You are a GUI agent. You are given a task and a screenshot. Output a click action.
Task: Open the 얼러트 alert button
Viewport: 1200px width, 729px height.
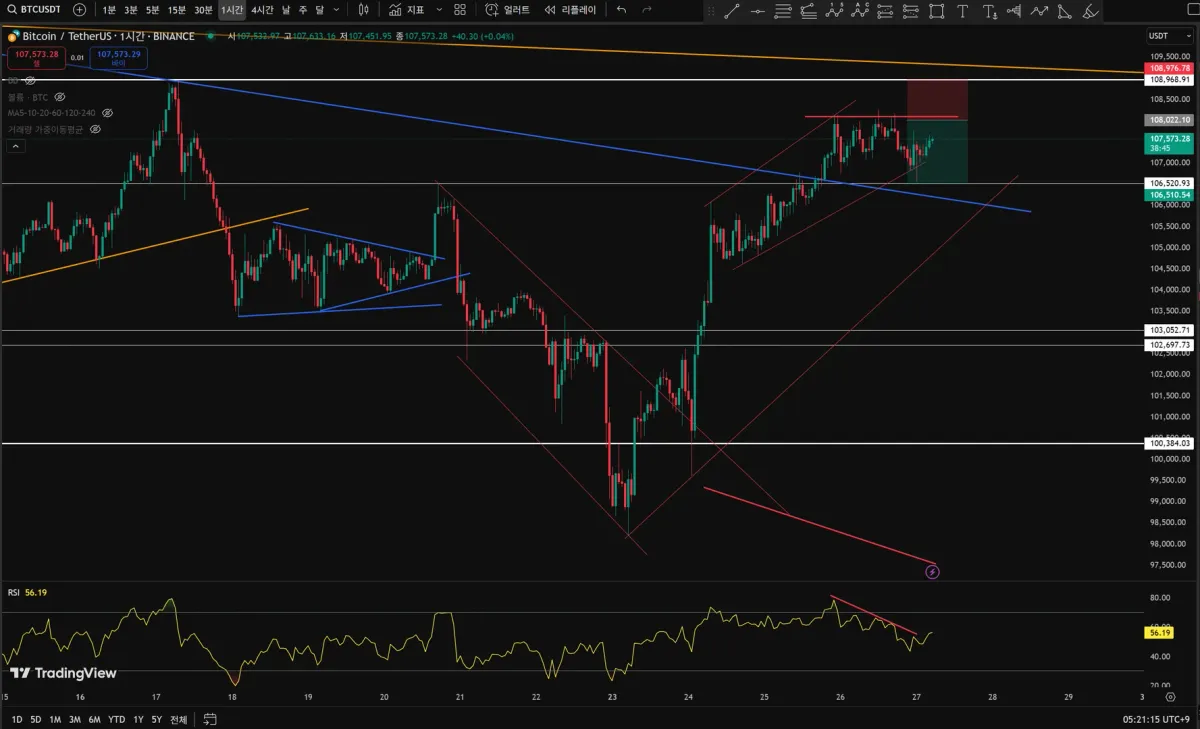click(508, 10)
